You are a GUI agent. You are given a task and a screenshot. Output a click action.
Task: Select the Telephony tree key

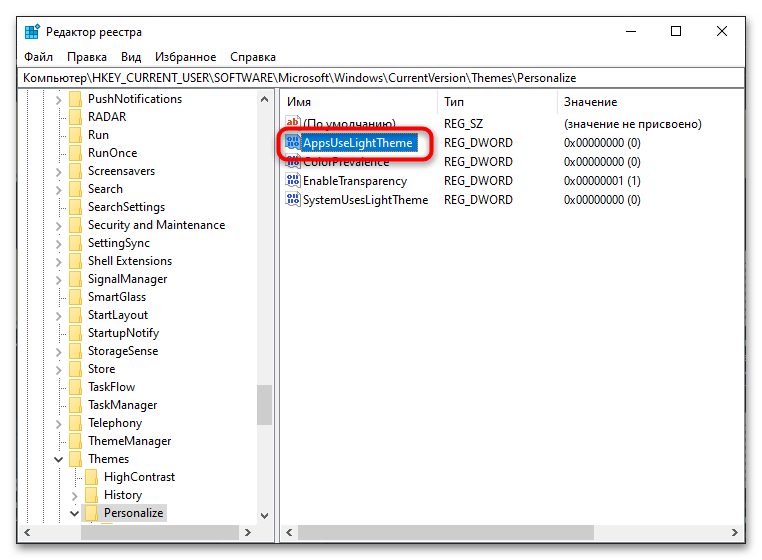115,422
